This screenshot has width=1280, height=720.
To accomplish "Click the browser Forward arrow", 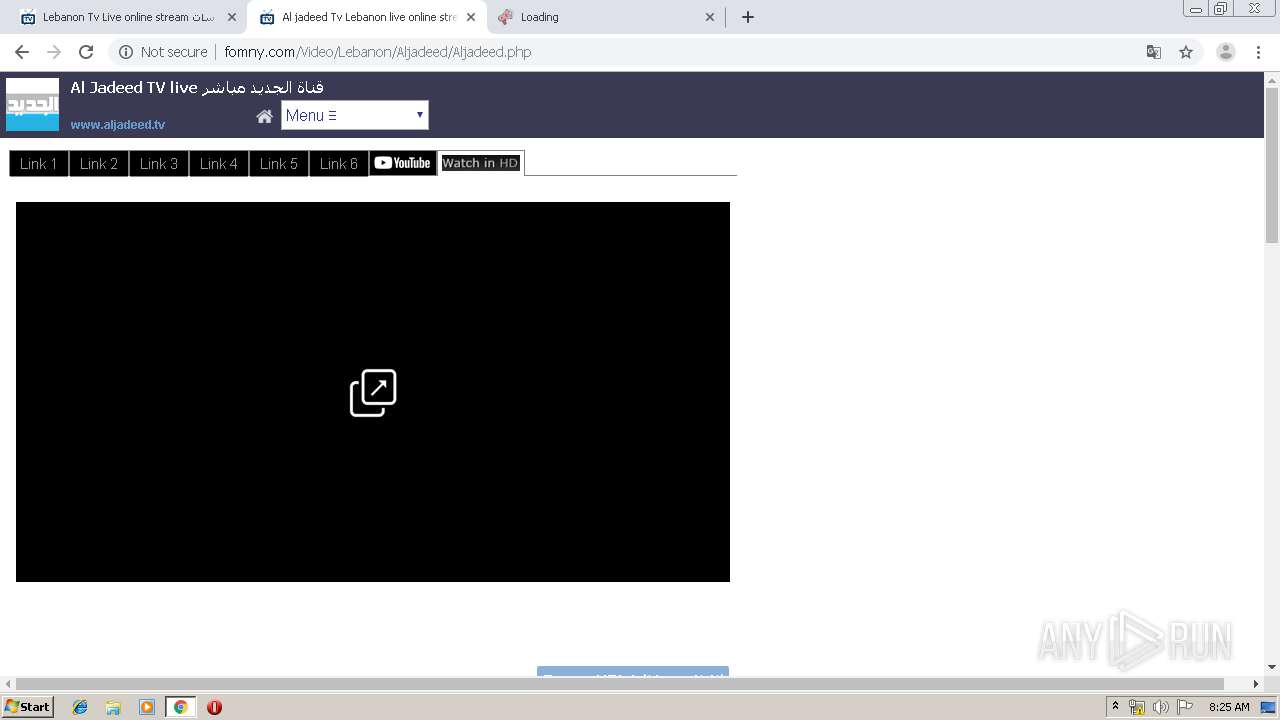I will tap(54, 52).
